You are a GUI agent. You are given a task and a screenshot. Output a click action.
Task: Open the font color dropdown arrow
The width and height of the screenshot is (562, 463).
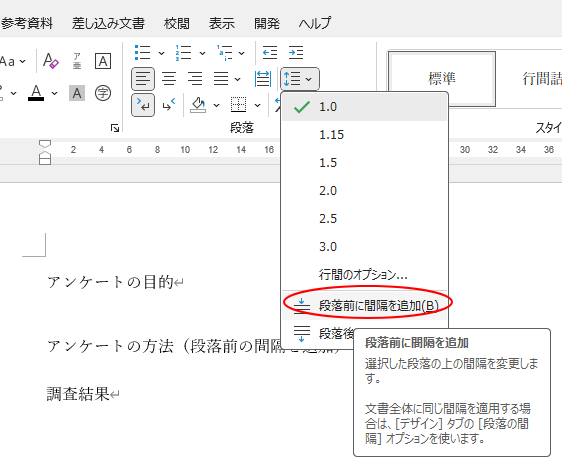pos(54,94)
